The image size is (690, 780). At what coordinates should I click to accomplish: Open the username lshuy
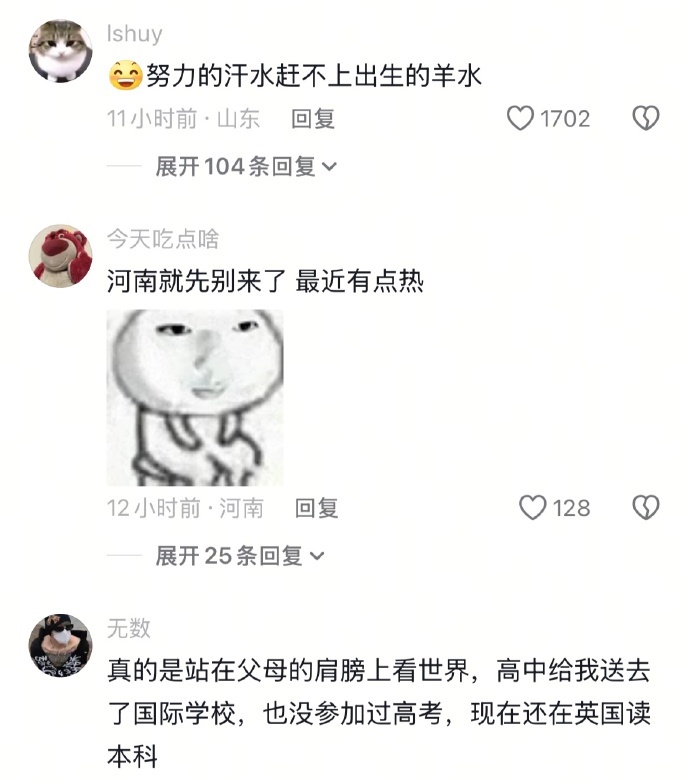(134, 34)
